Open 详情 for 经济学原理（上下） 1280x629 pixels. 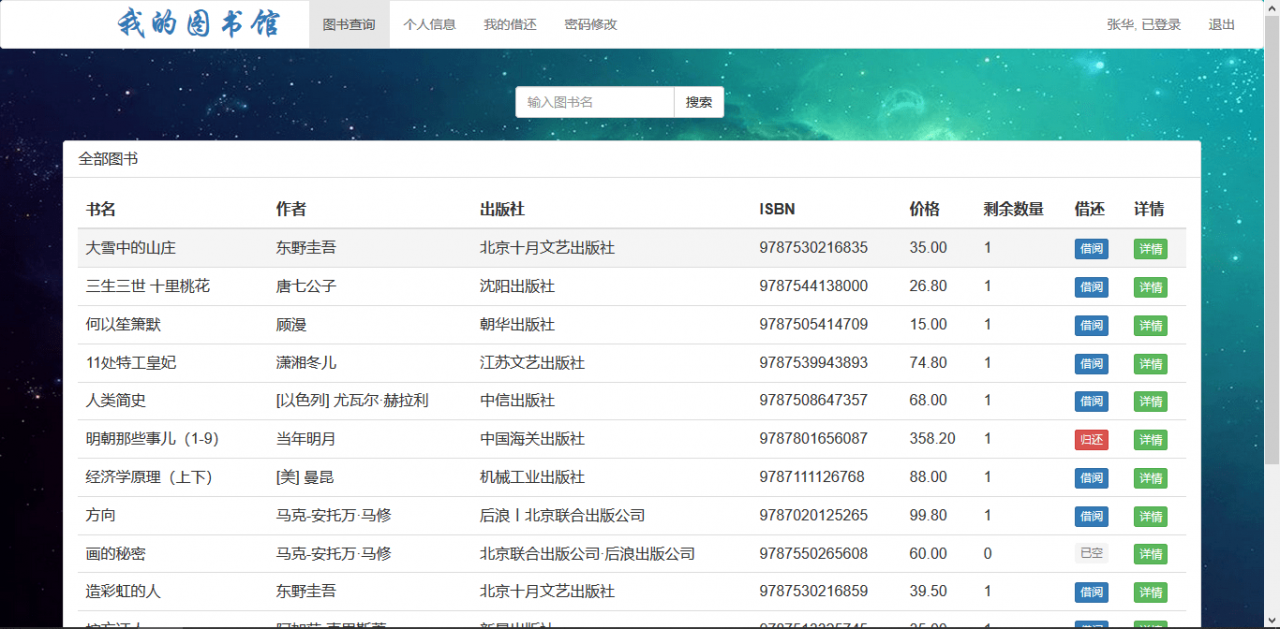(x=1150, y=478)
